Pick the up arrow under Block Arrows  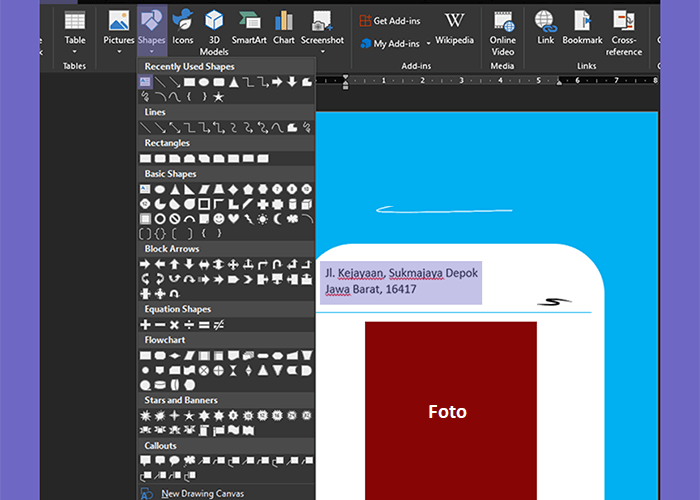pyautogui.click(x=175, y=264)
